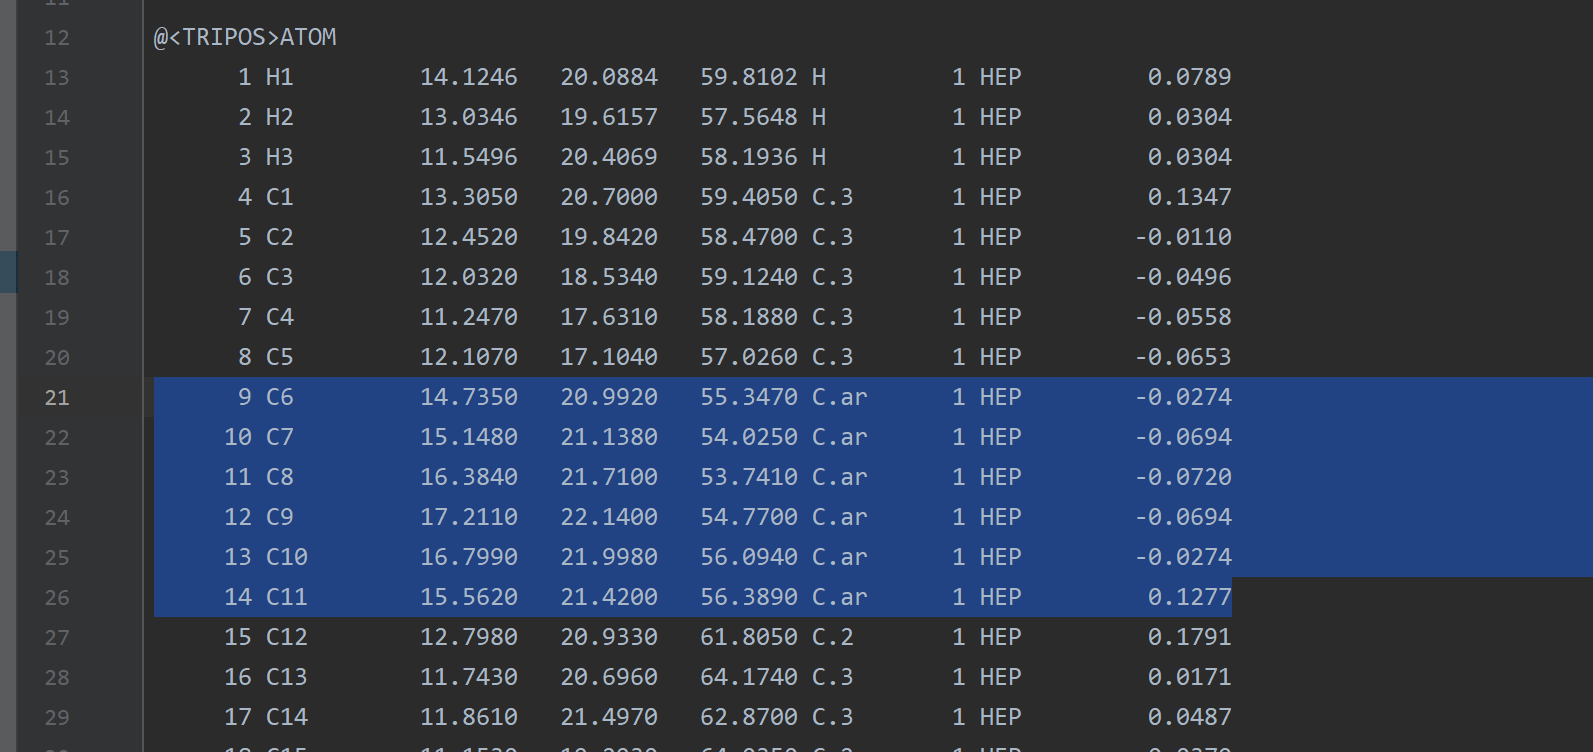Click x-coordinate 14.7350
Viewport: 1593px width, 752px height.
[469, 397]
